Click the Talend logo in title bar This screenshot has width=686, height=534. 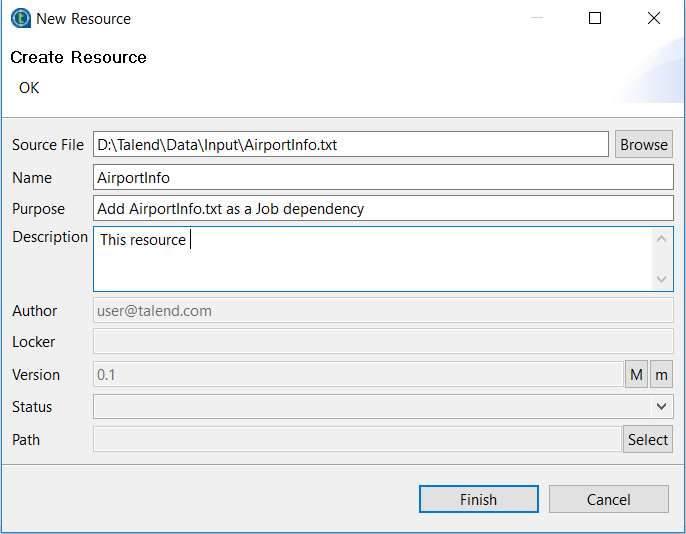point(20,18)
